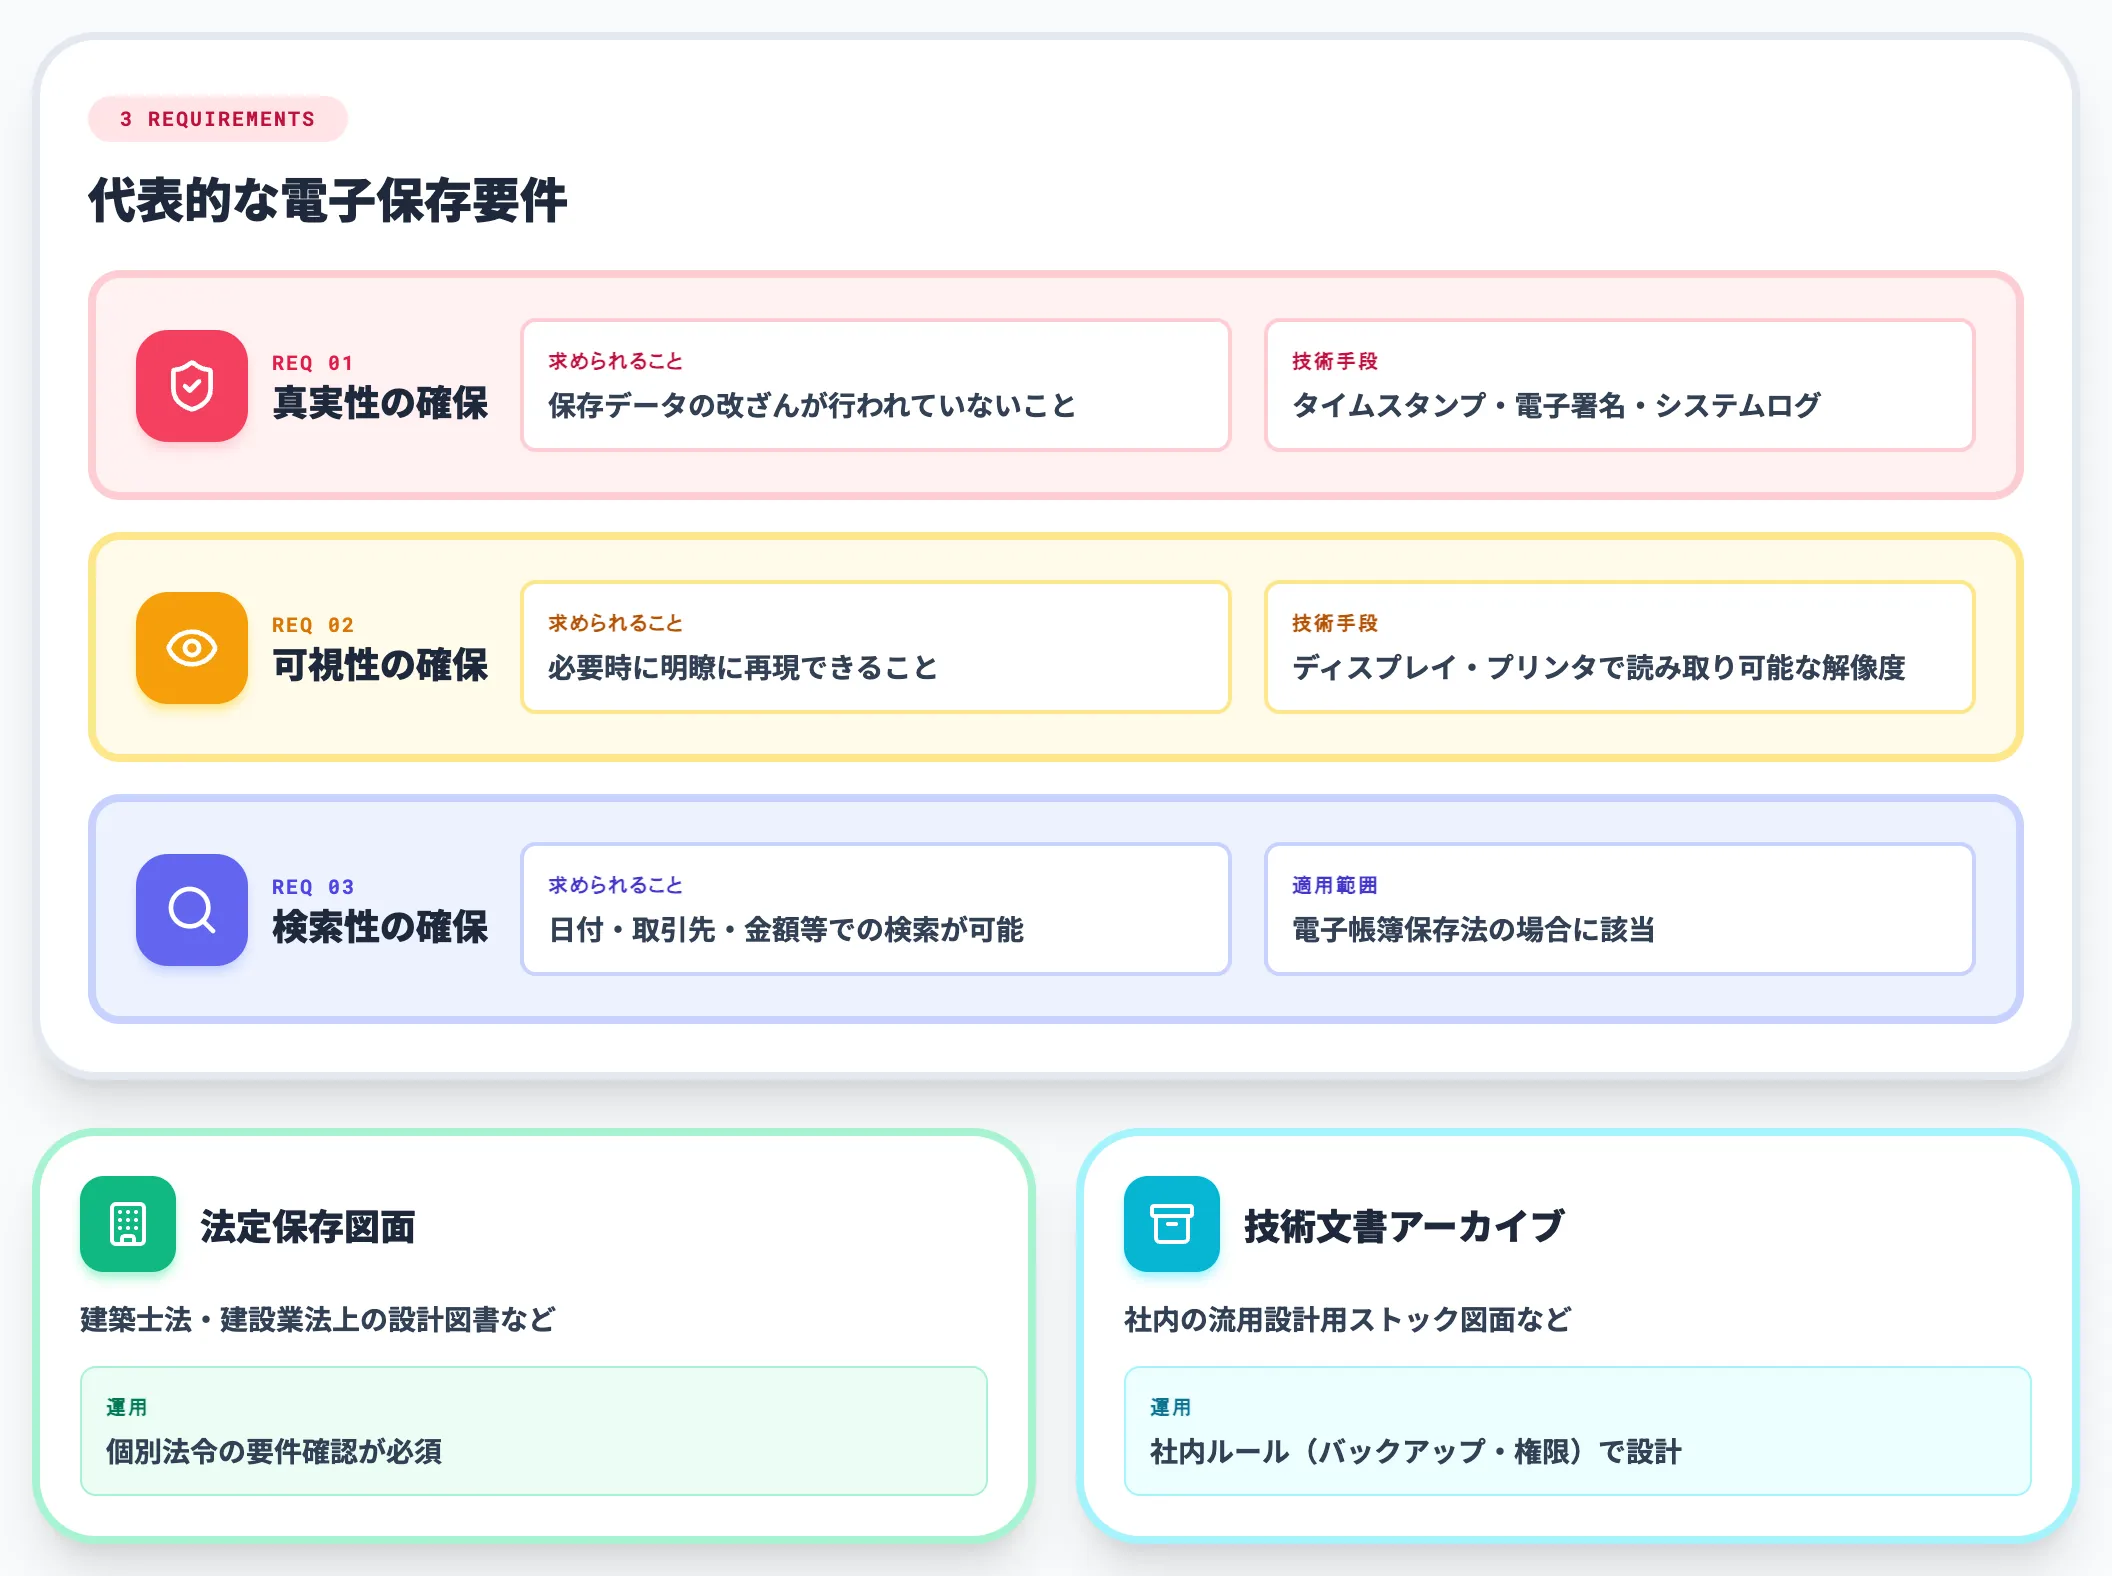Screen dimensions: 2112x1576
Task: Click the cyan archive box icon
Action: tap(1172, 1224)
